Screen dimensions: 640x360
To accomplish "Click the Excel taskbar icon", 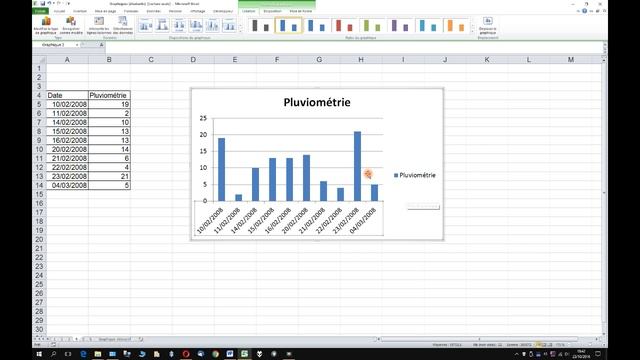I will (244, 354).
